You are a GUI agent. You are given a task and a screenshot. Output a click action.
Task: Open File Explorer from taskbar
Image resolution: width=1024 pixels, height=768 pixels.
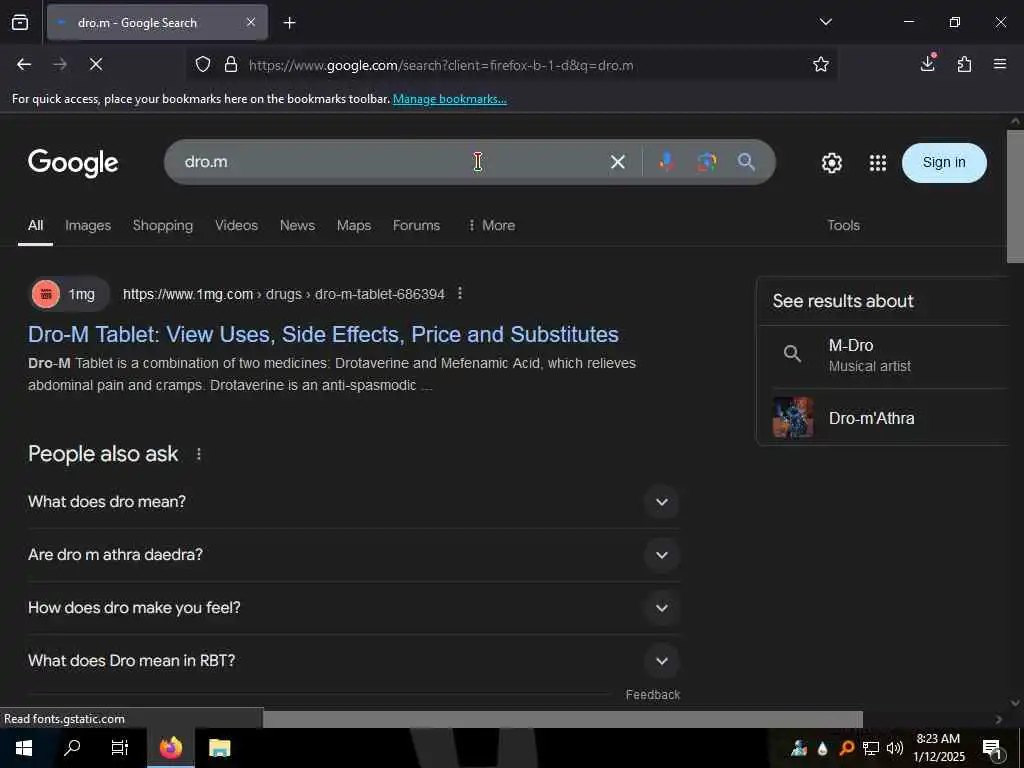point(219,748)
